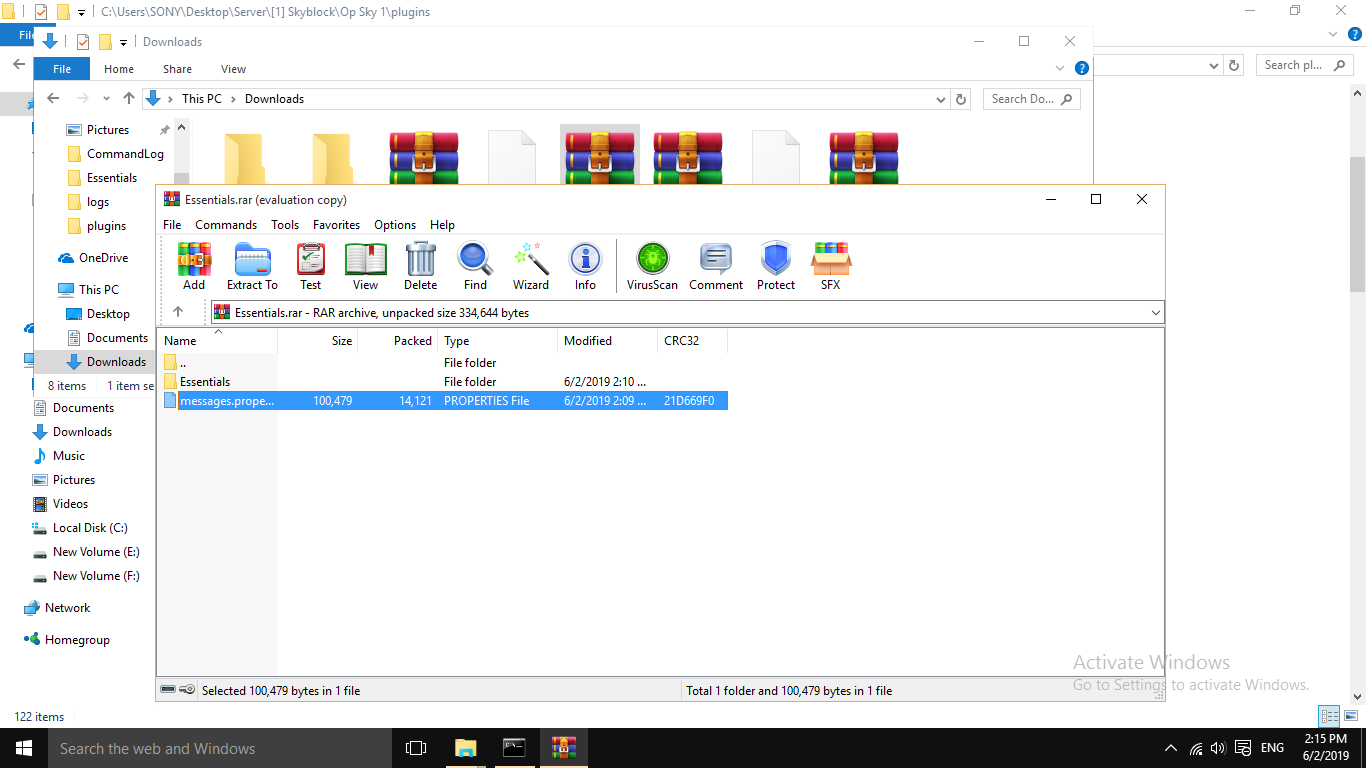Click the SFX toolbar icon
The height and width of the screenshot is (768, 1366).
pyautogui.click(x=831, y=266)
